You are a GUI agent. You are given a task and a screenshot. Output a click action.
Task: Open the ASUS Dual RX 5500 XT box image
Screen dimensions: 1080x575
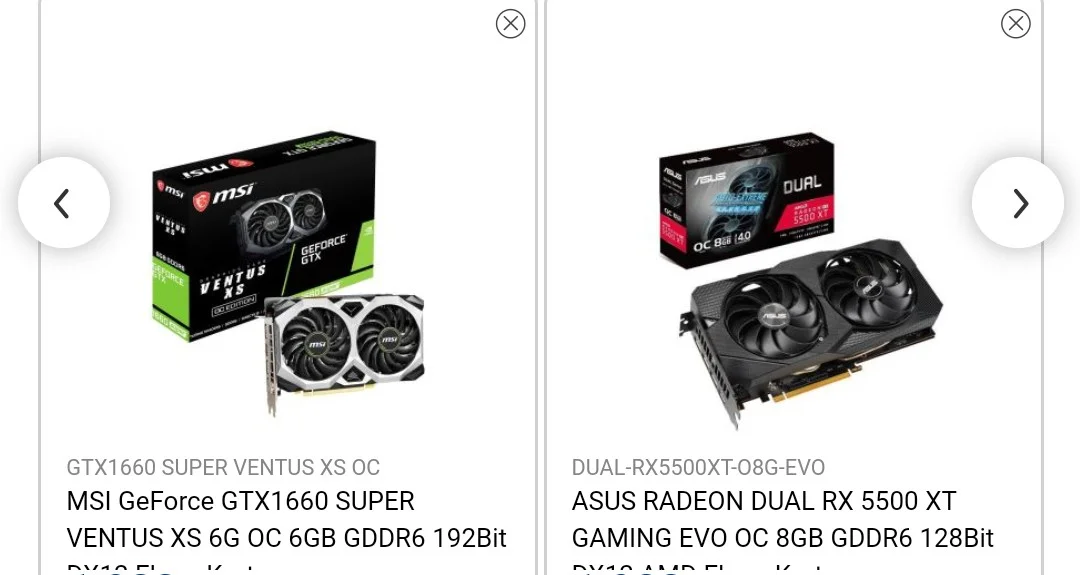coord(747,200)
